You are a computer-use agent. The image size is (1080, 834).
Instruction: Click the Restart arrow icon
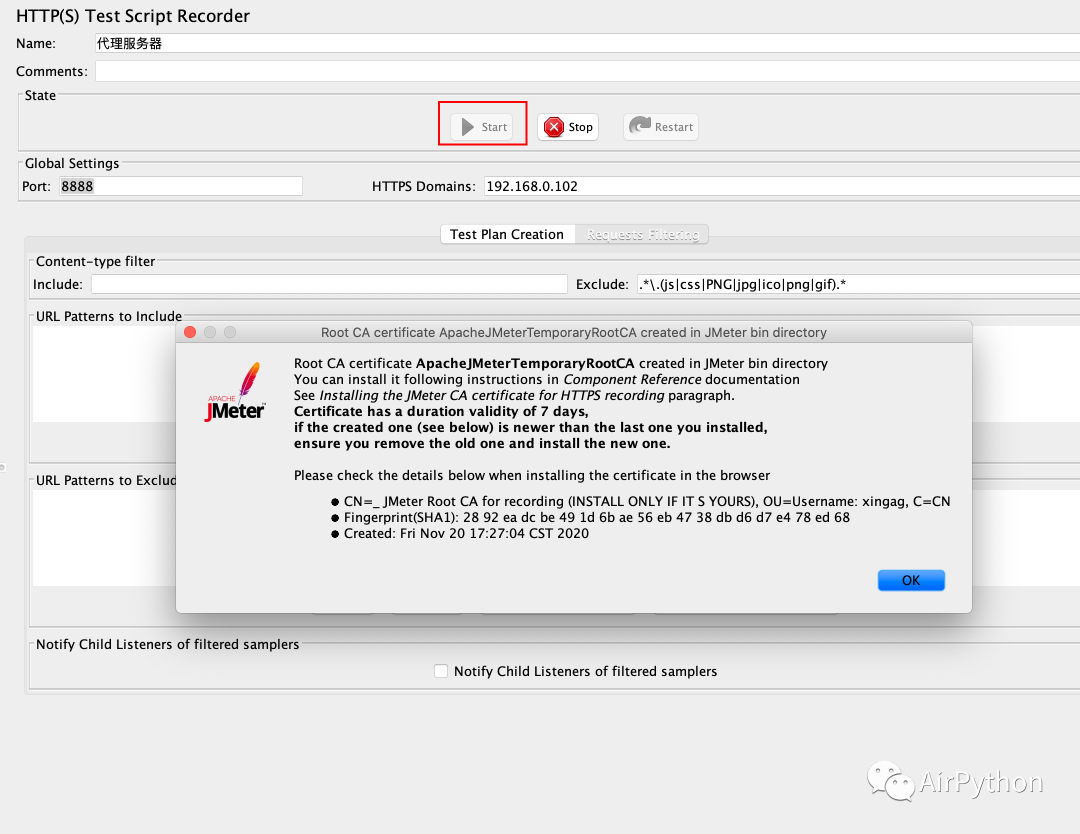(x=640, y=125)
